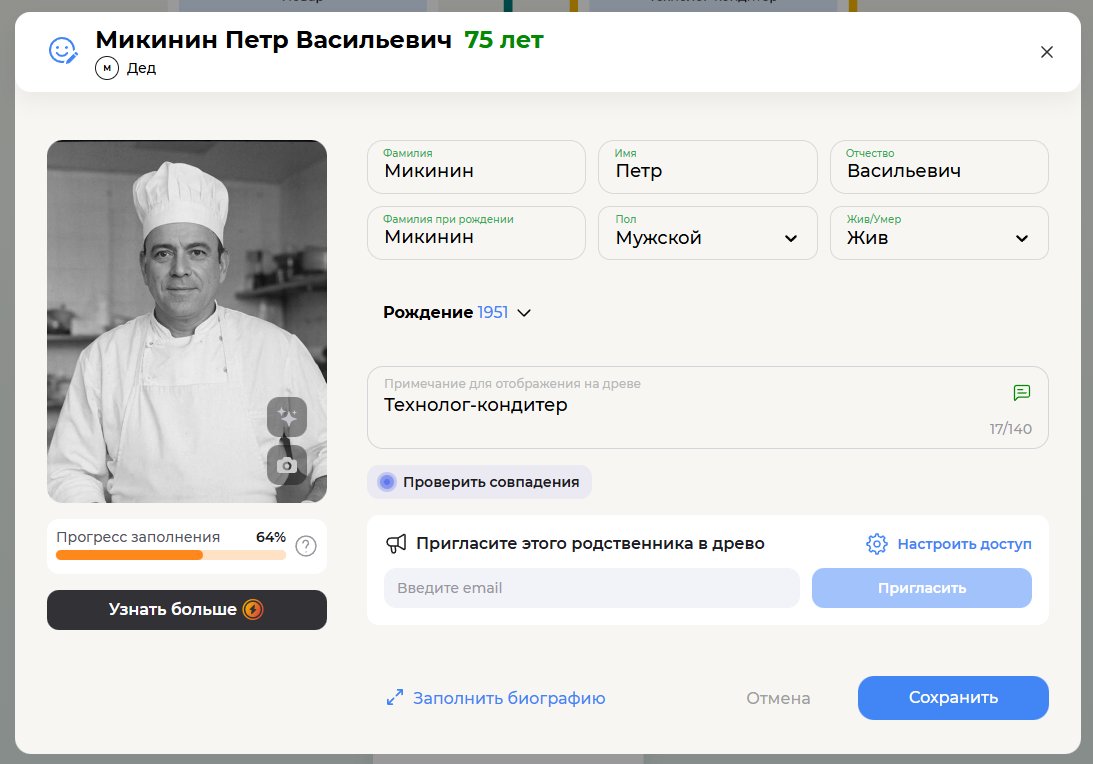Expand the Рождение 1951 section

pos(457,312)
